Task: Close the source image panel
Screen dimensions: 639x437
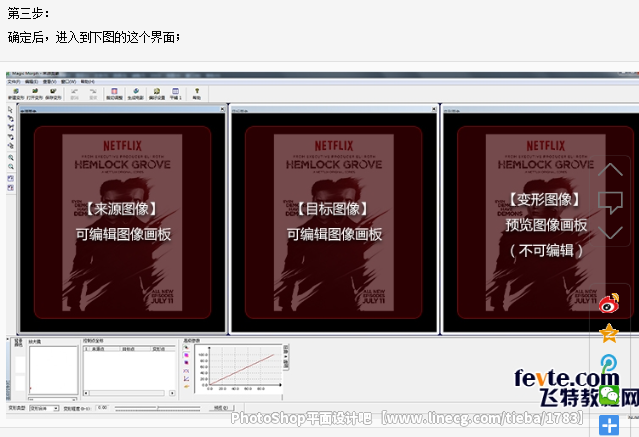Action: point(223,109)
